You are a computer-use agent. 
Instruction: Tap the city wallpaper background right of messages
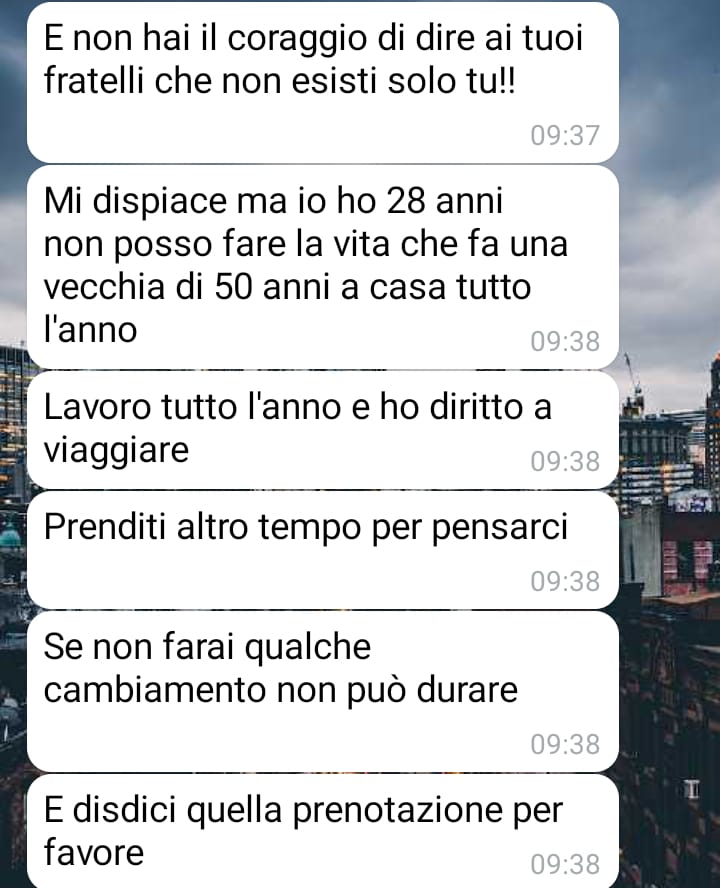(x=670, y=453)
